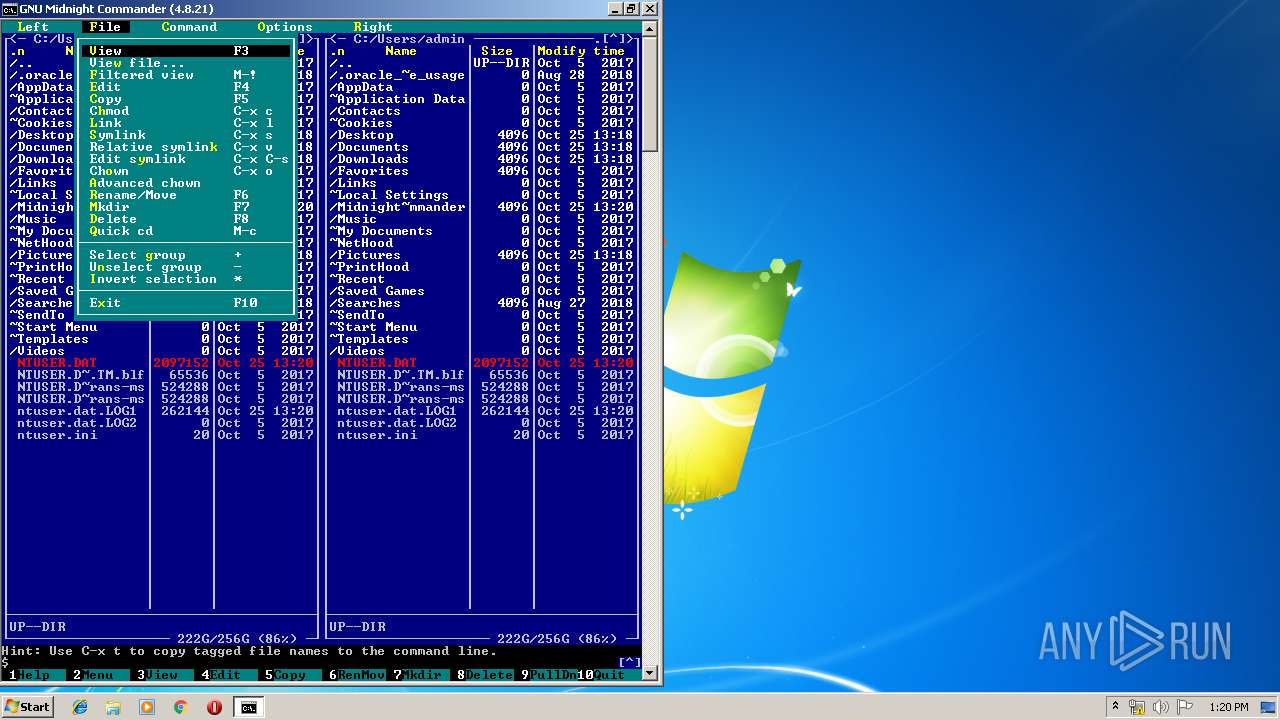
Task: Select /Documents in right panel
Action: pyautogui.click(x=481, y=147)
